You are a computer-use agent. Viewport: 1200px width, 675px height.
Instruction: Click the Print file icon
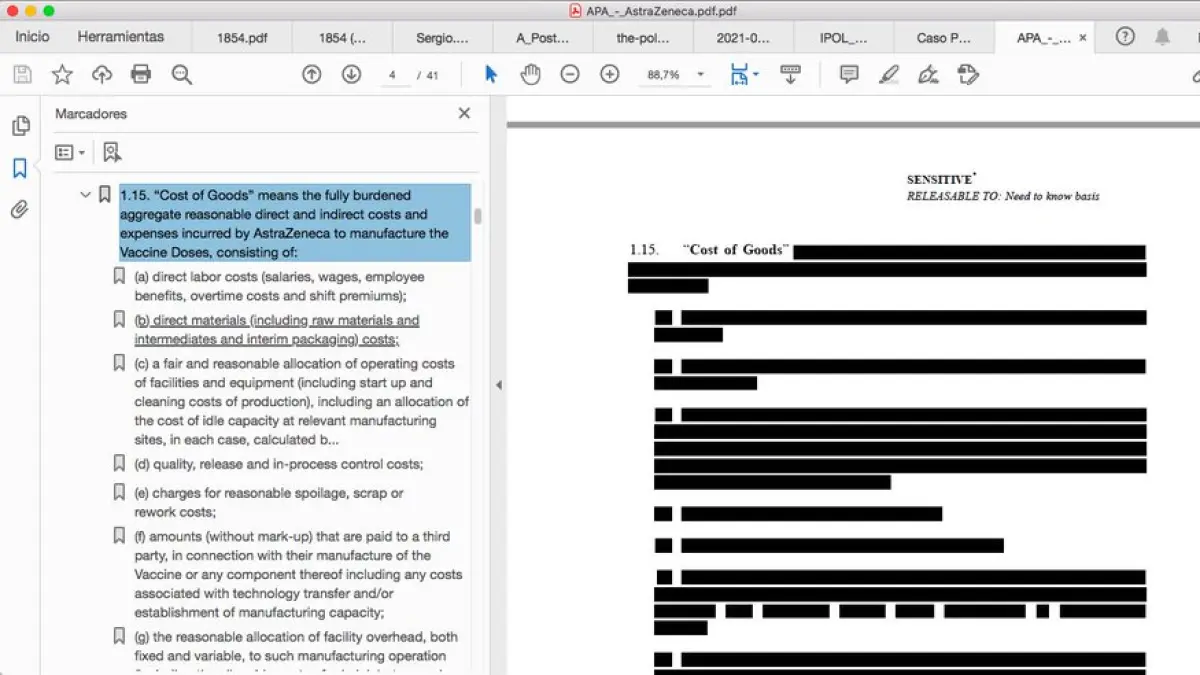pos(141,74)
